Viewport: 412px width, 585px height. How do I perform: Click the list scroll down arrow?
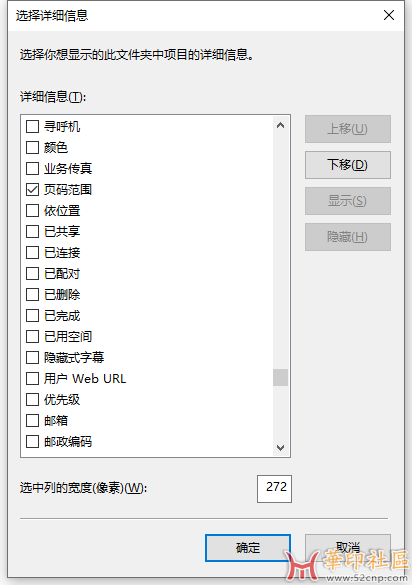(281, 447)
